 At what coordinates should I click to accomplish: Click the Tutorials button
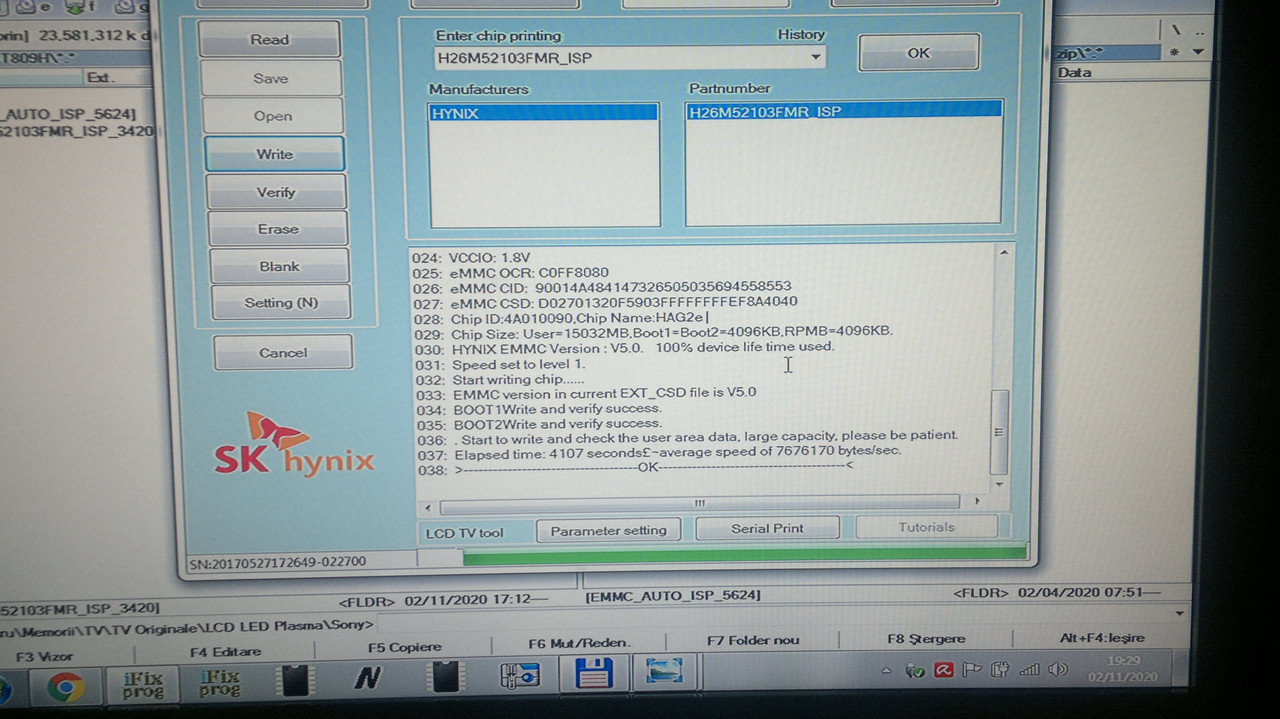[x=927, y=527]
